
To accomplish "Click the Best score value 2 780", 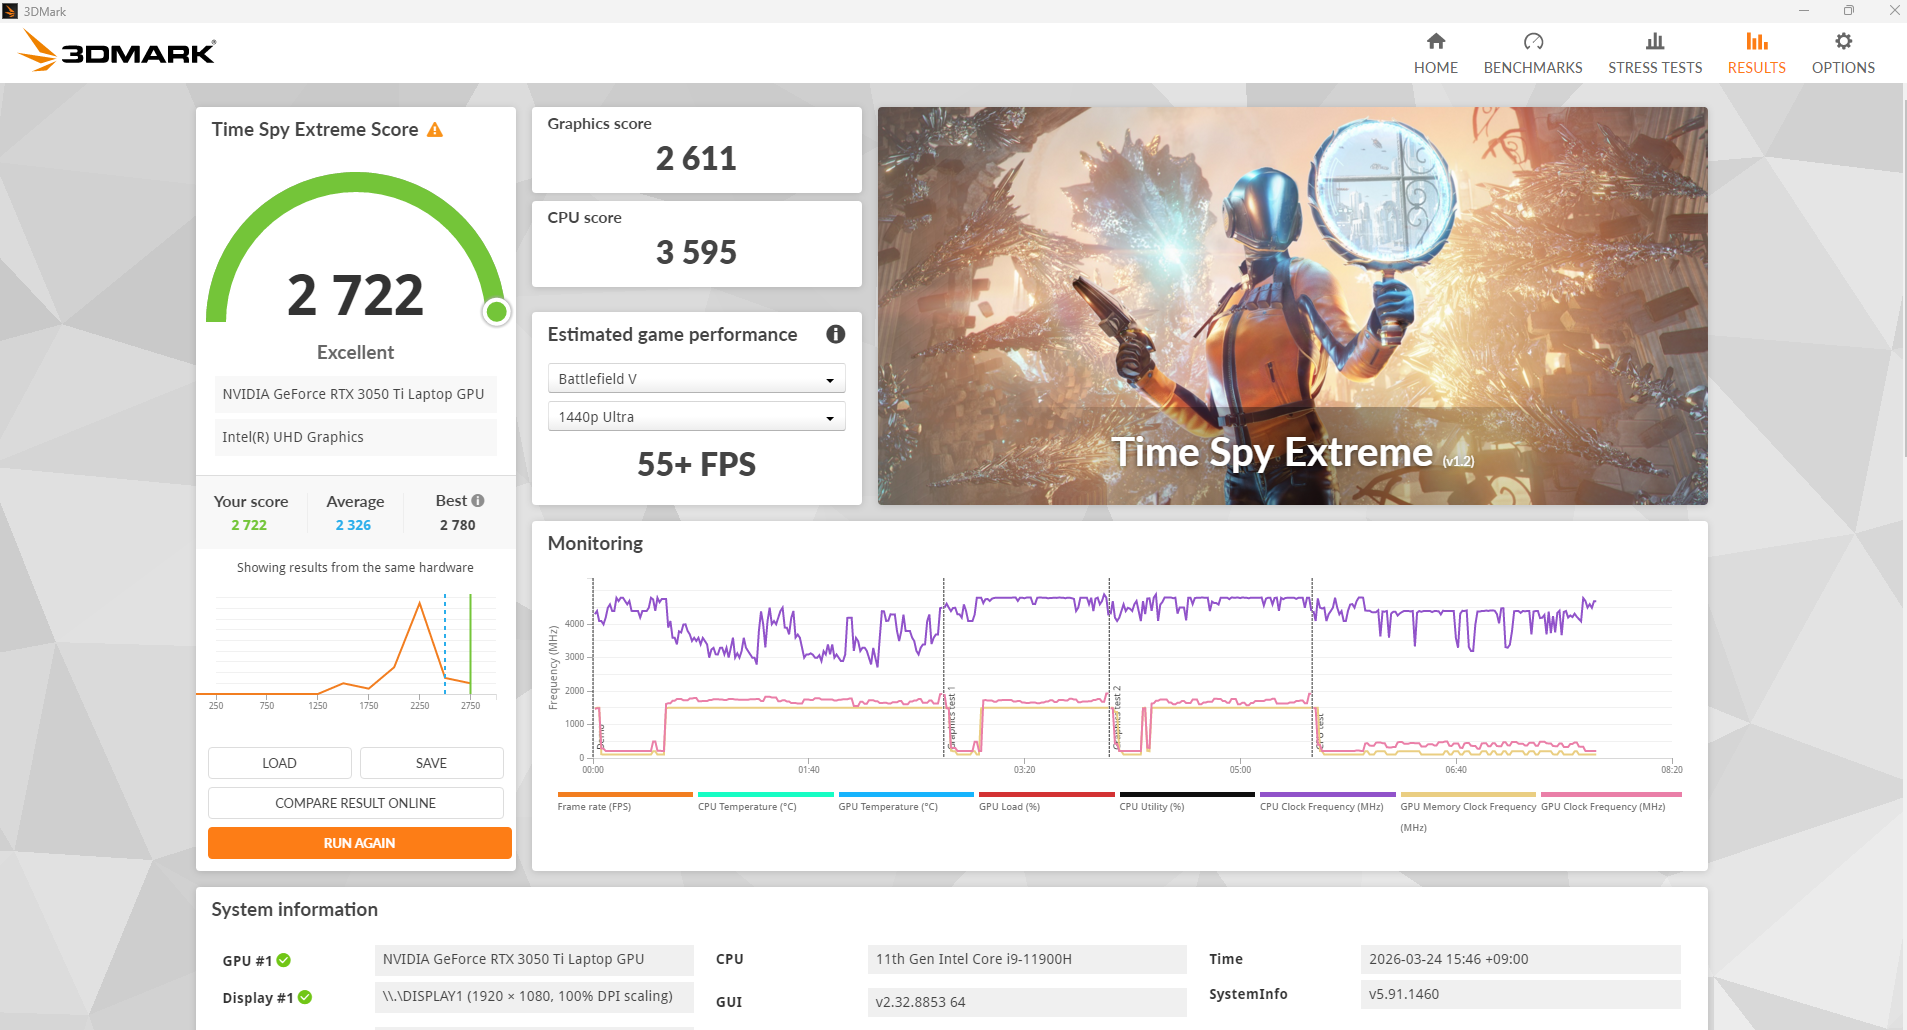I will [x=458, y=525].
